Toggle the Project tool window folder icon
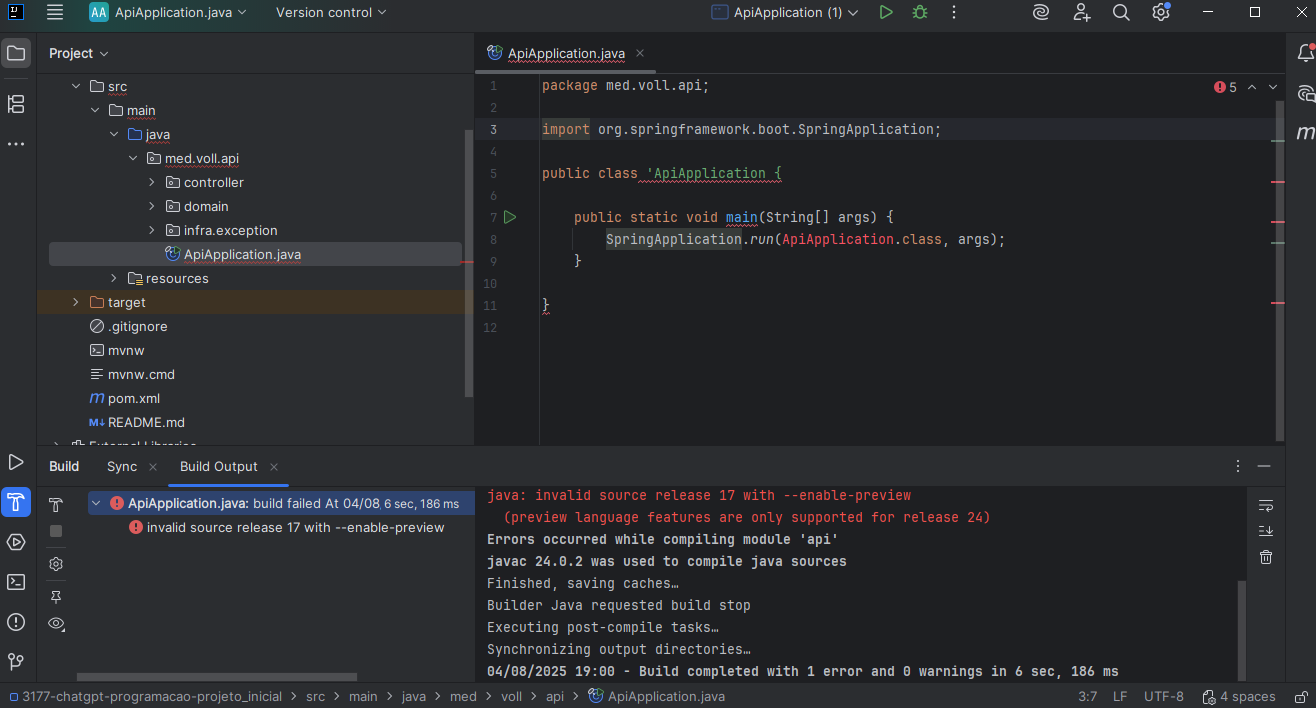The width and height of the screenshot is (1316, 708). [16, 53]
